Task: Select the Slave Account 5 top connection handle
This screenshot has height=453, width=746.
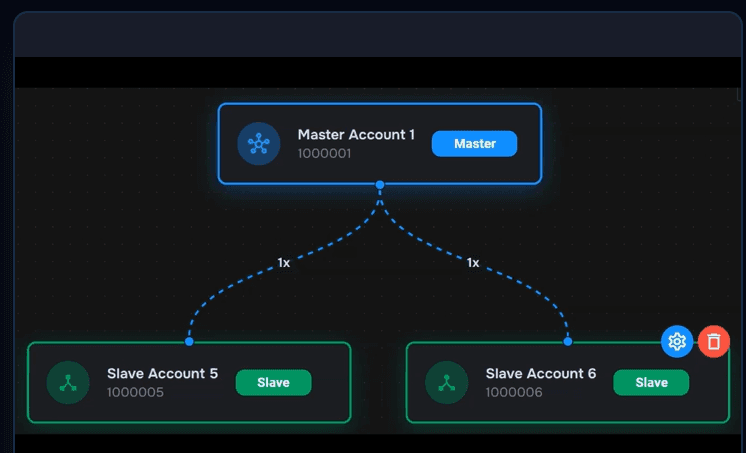Action: pyautogui.click(x=189, y=342)
